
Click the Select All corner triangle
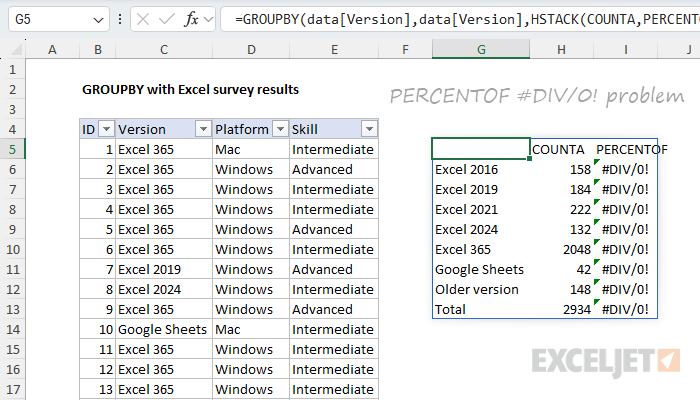[16, 50]
